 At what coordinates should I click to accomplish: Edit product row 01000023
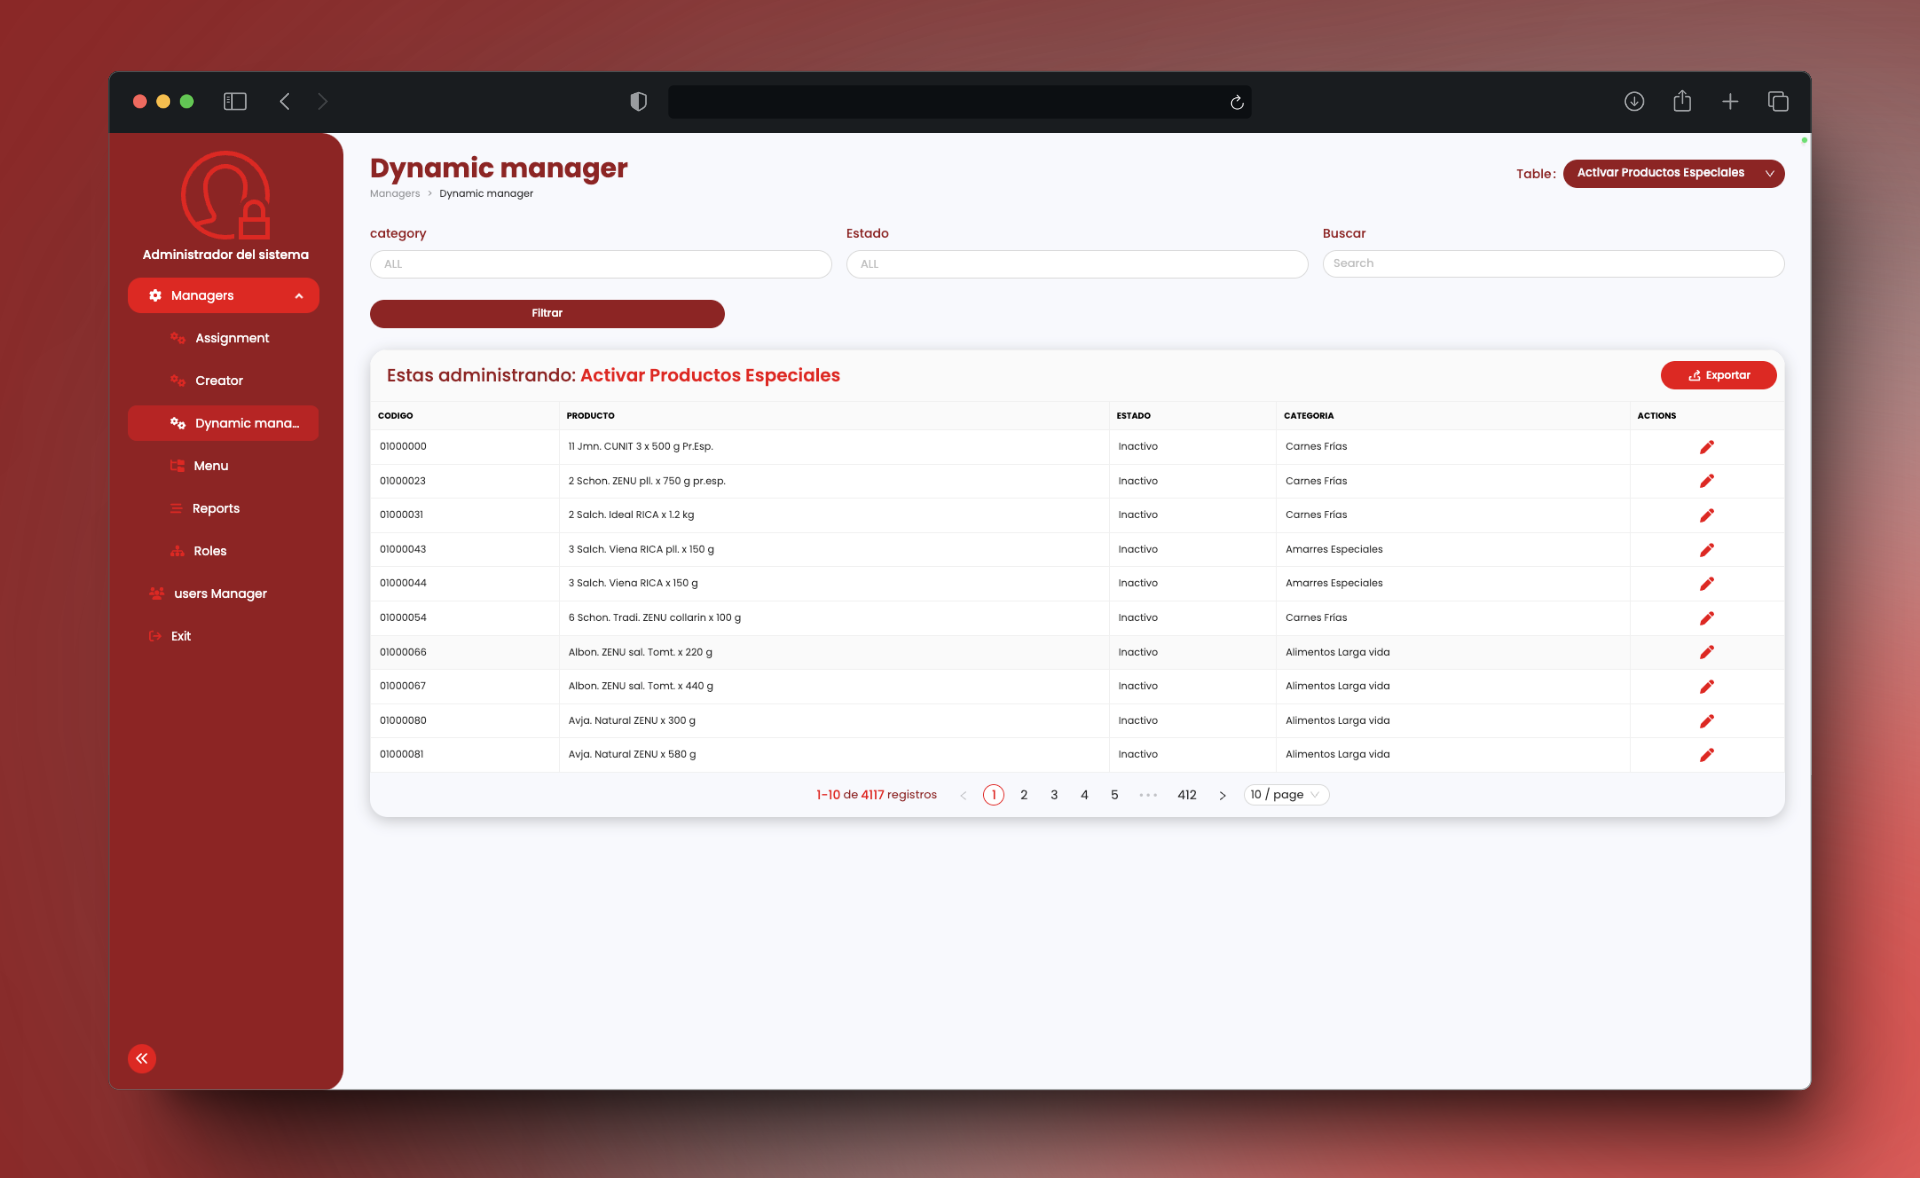(x=1706, y=481)
